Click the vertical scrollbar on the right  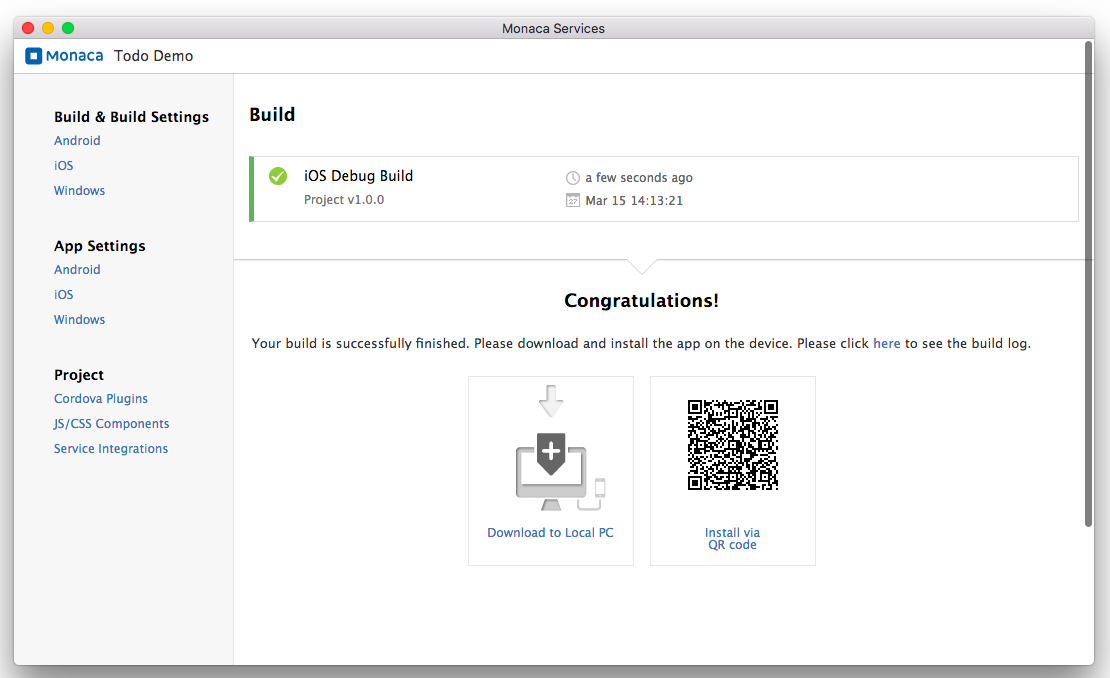click(x=1088, y=280)
